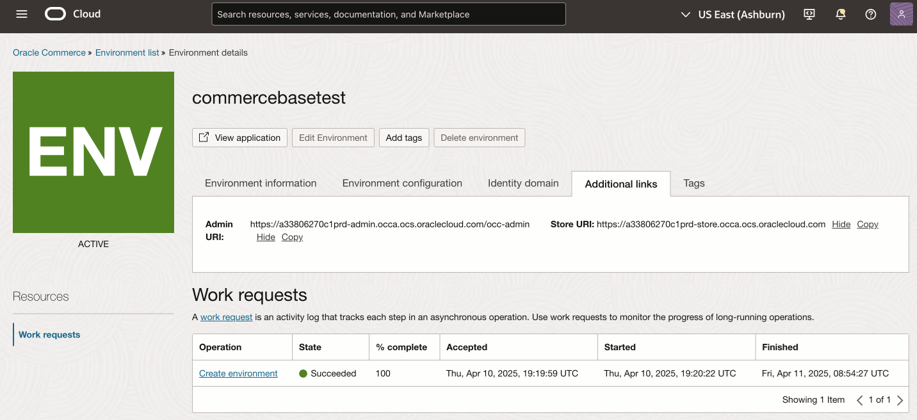Open the help question mark icon
This screenshot has height=420, width=917.
[x=871, y=14]
